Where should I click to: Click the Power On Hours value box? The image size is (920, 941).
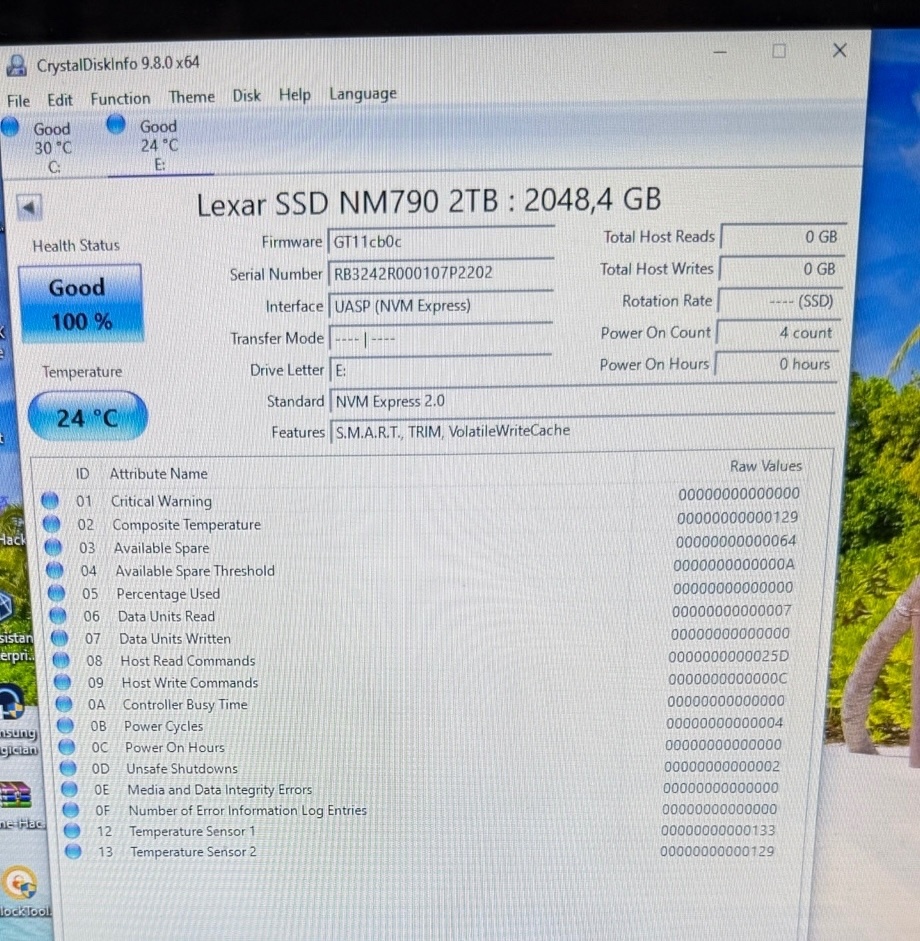[x=777, y=364]
